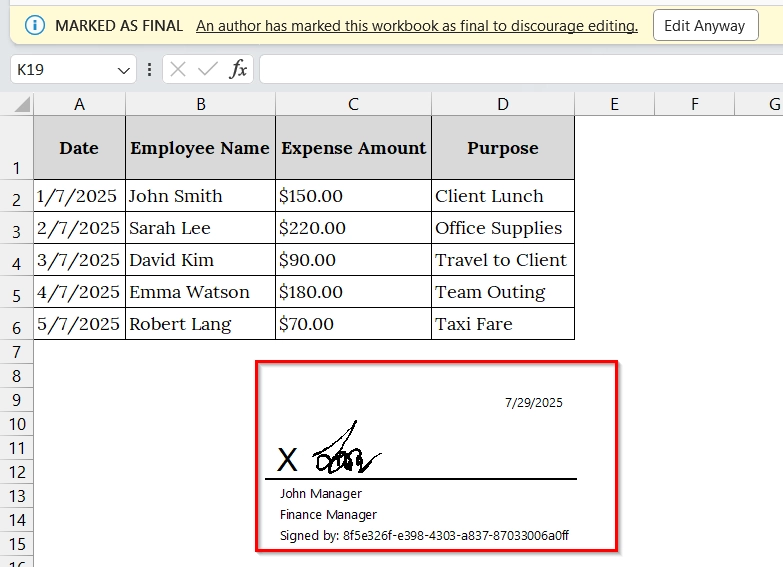This screenshot has width=783, height=567.
Task: Select row 5 header
Action: tap(16, 292)
